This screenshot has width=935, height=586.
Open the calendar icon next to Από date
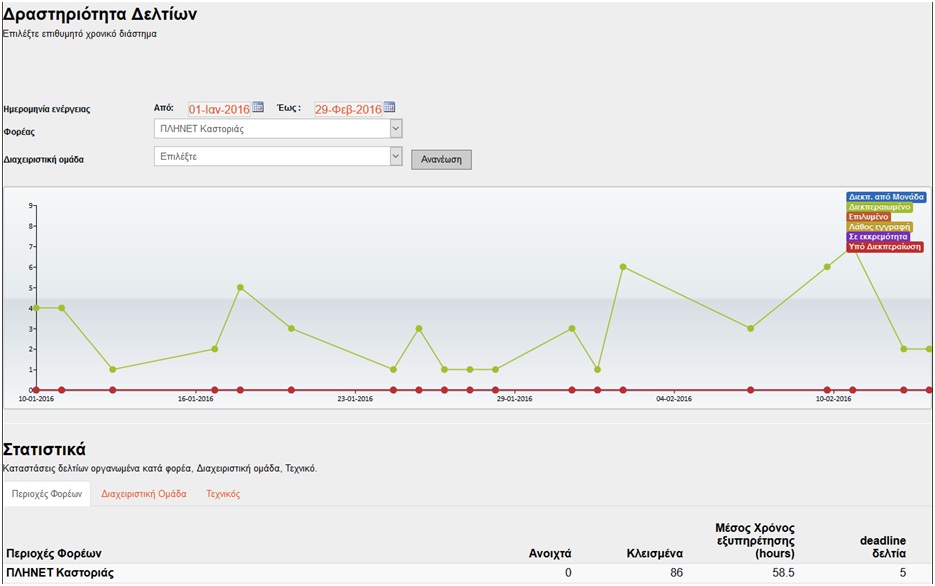(257, 108)
